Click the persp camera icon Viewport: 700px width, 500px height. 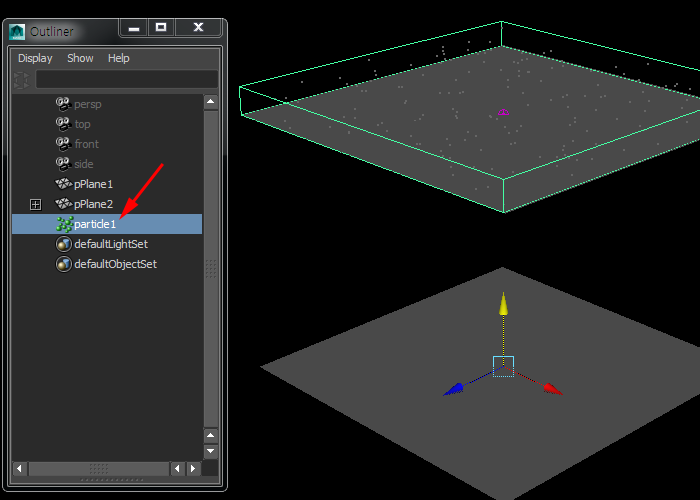pos(63,104)
